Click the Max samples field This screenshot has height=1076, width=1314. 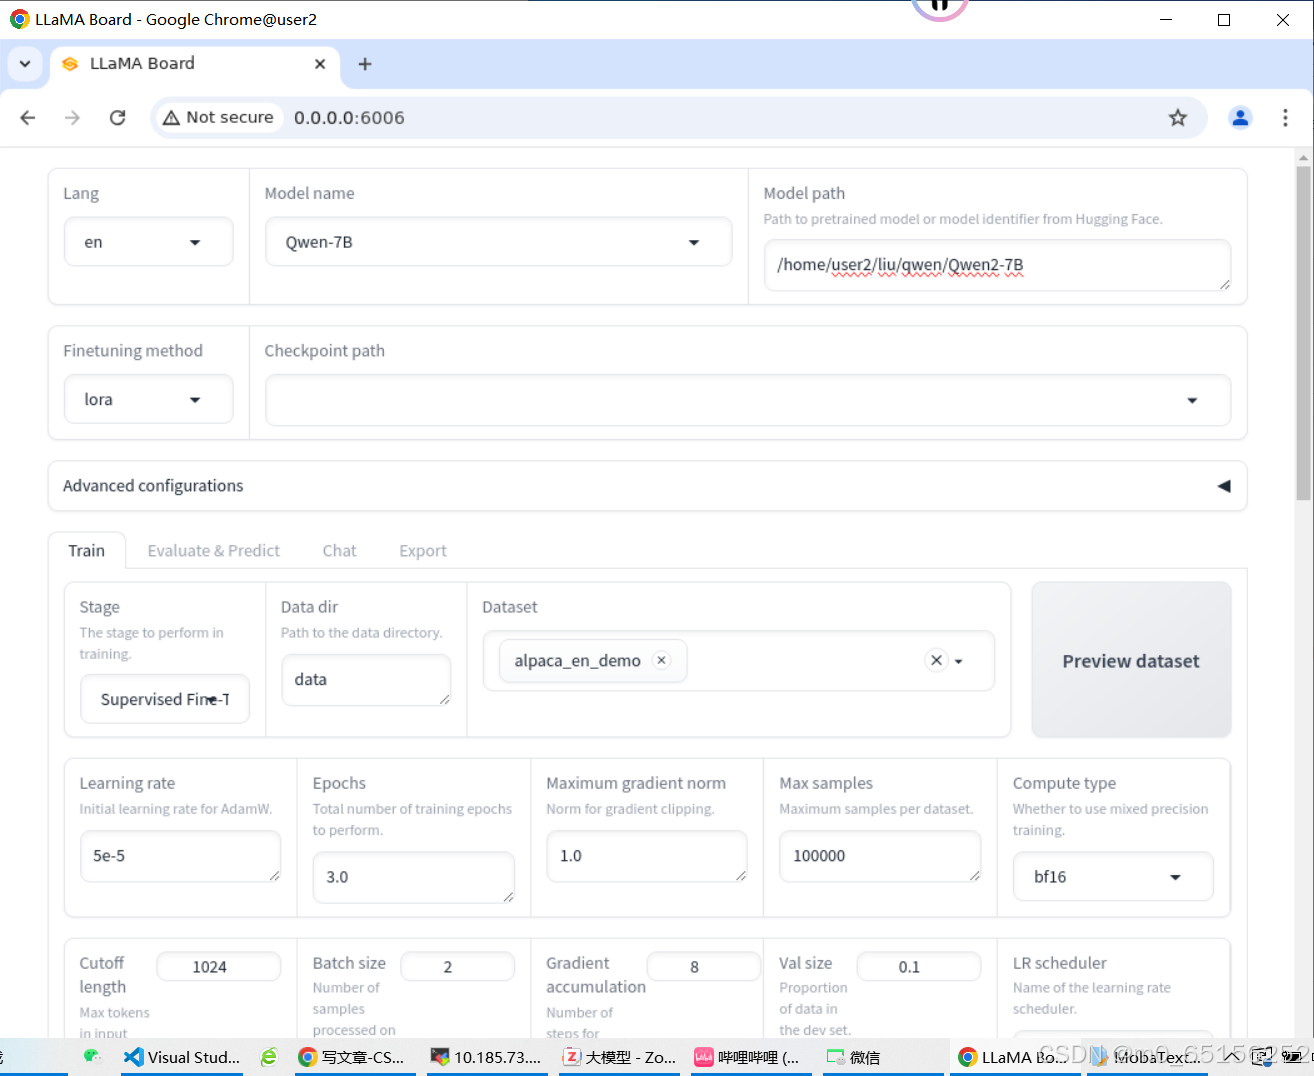tap(880, 856)
